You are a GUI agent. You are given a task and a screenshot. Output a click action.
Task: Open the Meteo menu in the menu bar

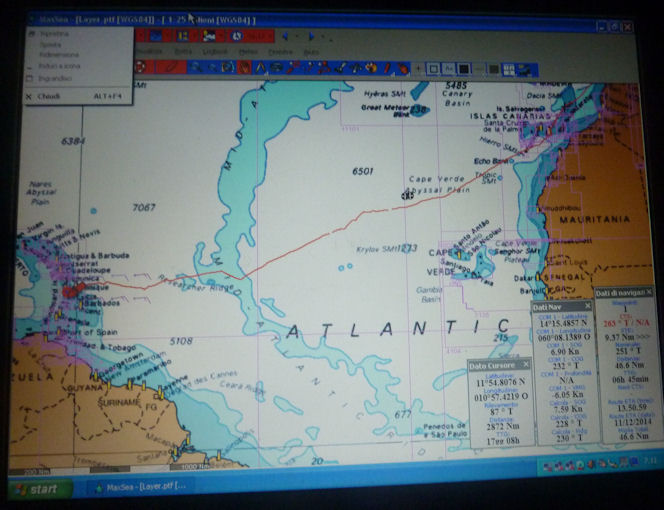[x=248, y=52]
